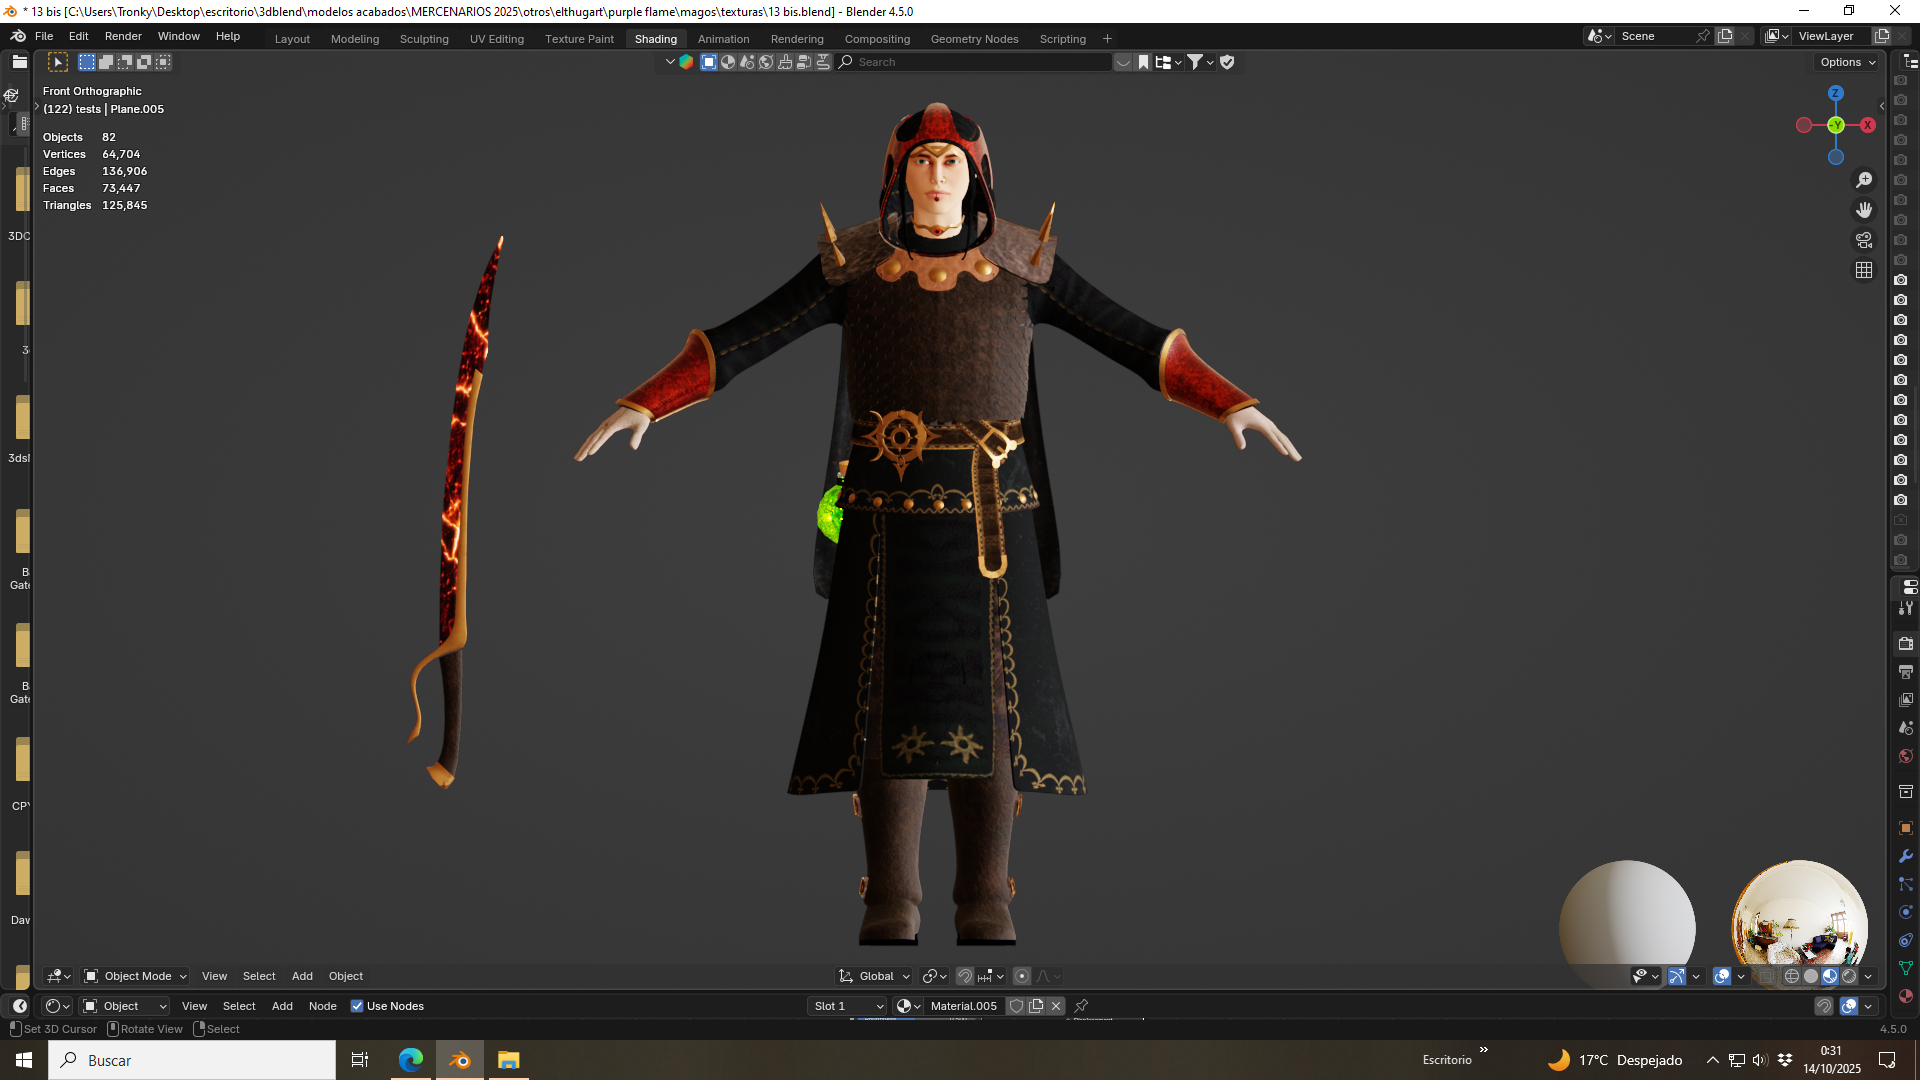The width and height of the screenshot is (1920, 1080).
Task: Toggle the camera view icon
Action: (x=1864, y=240)
